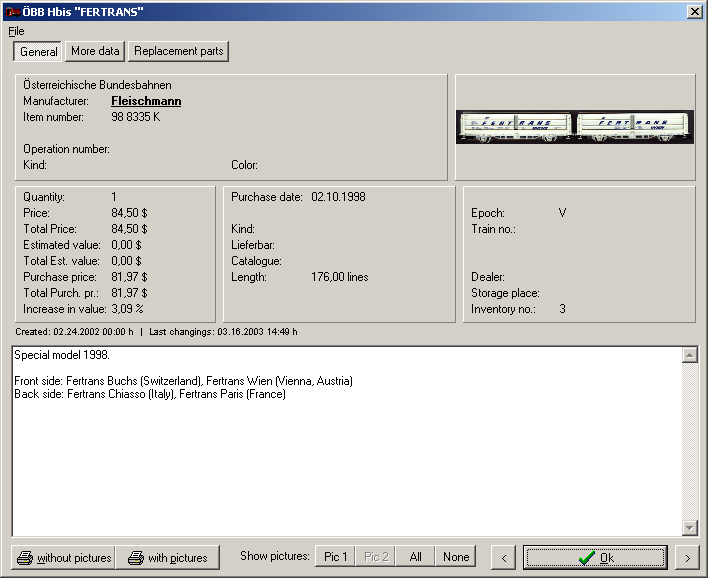
Task: Click the Front side Fertrans Buchs line
Action: point(183,381)
